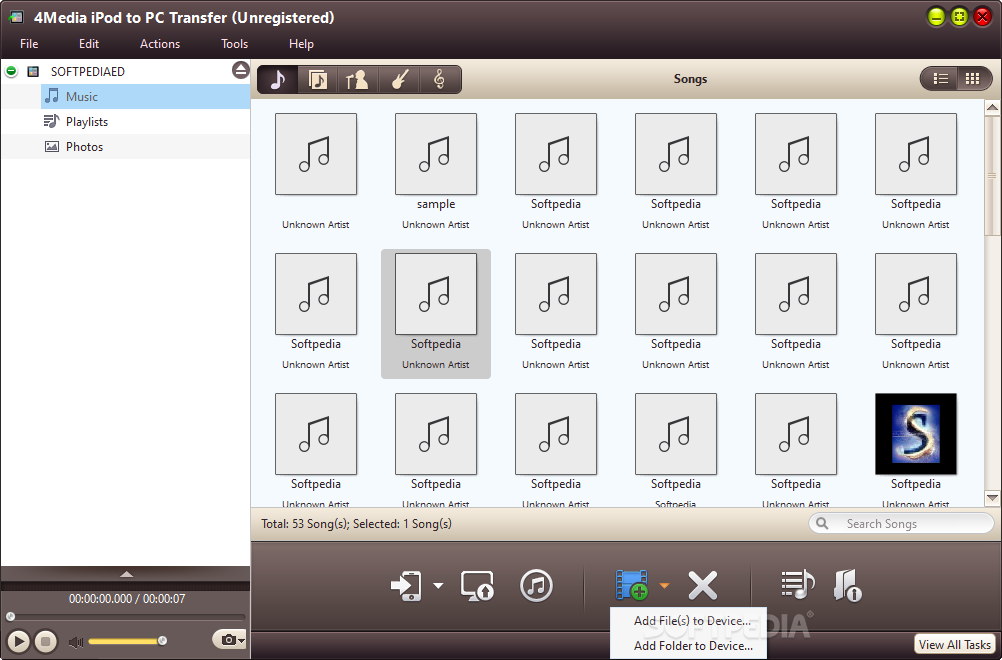Click the delete X icon
This screenshot has height=660, width=1002.
[x=703, y=585]
